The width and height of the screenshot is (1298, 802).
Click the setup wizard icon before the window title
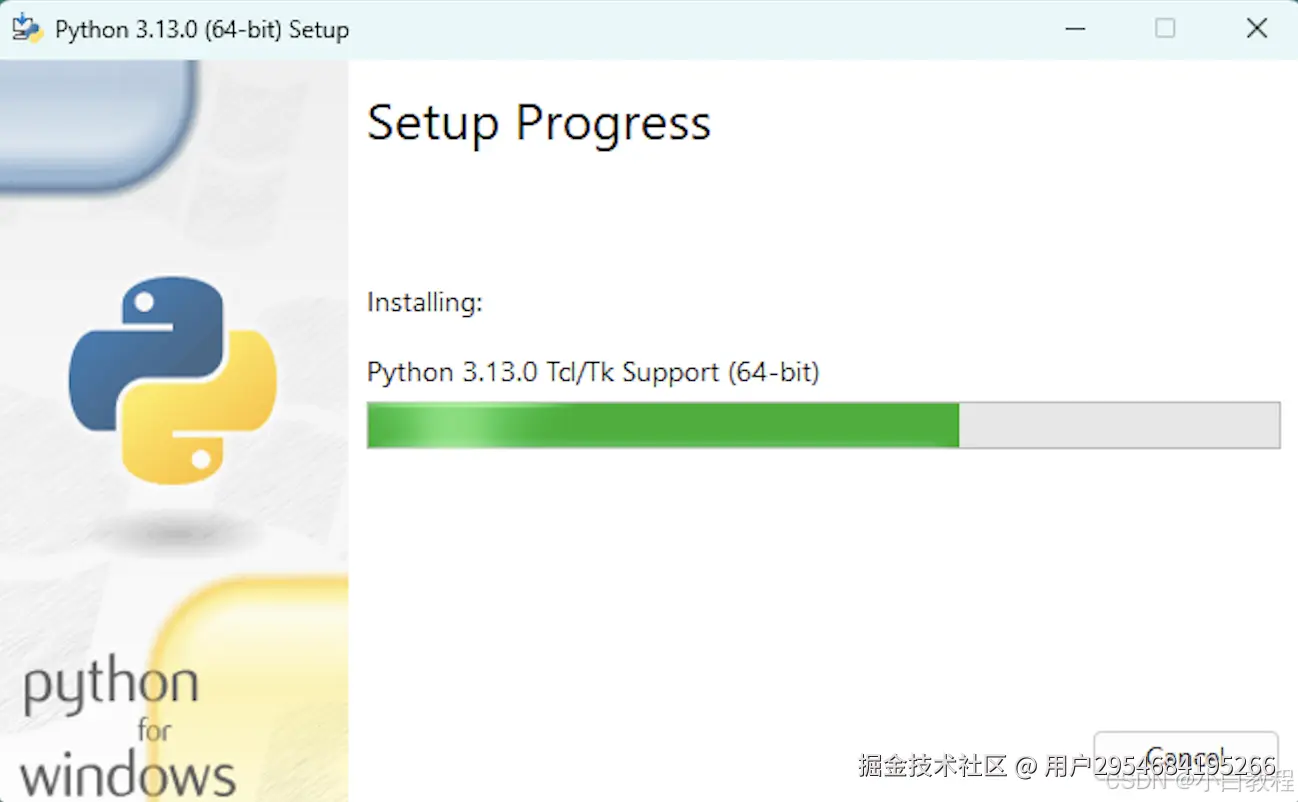click(x=25, y=28)
